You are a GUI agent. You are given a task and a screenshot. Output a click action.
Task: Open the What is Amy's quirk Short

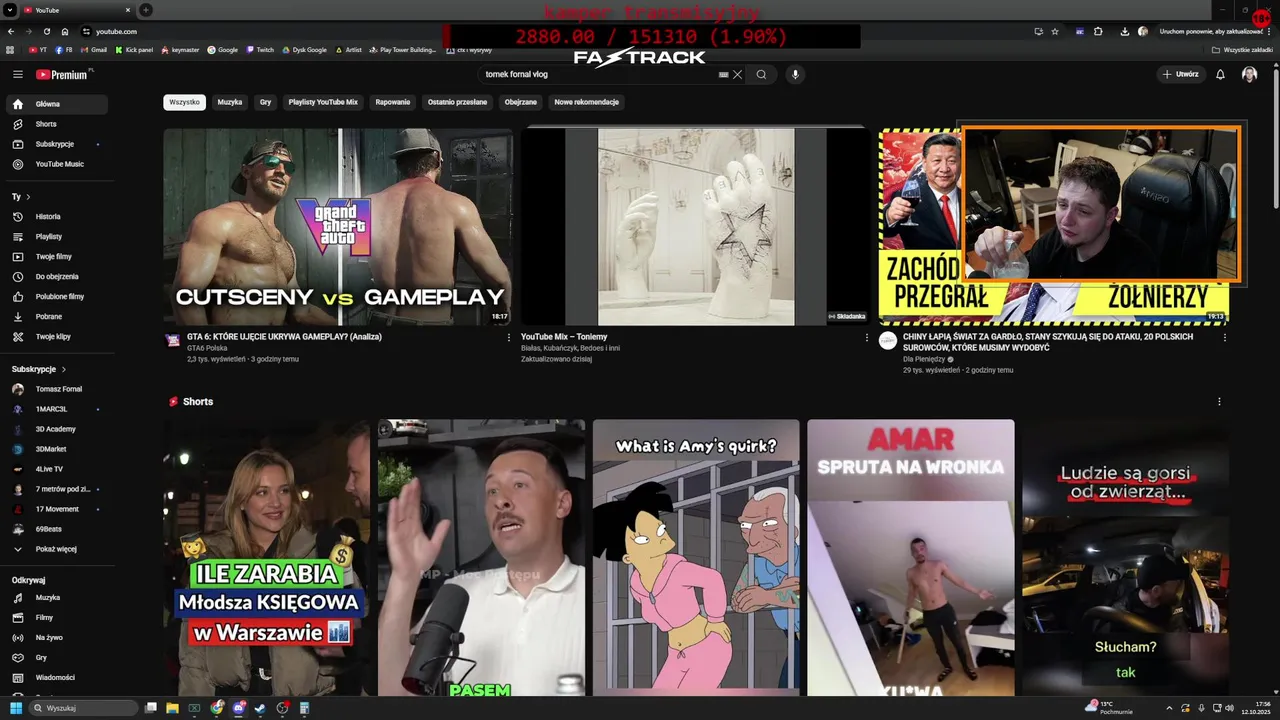pyautogui.click(x=696, y=557)
